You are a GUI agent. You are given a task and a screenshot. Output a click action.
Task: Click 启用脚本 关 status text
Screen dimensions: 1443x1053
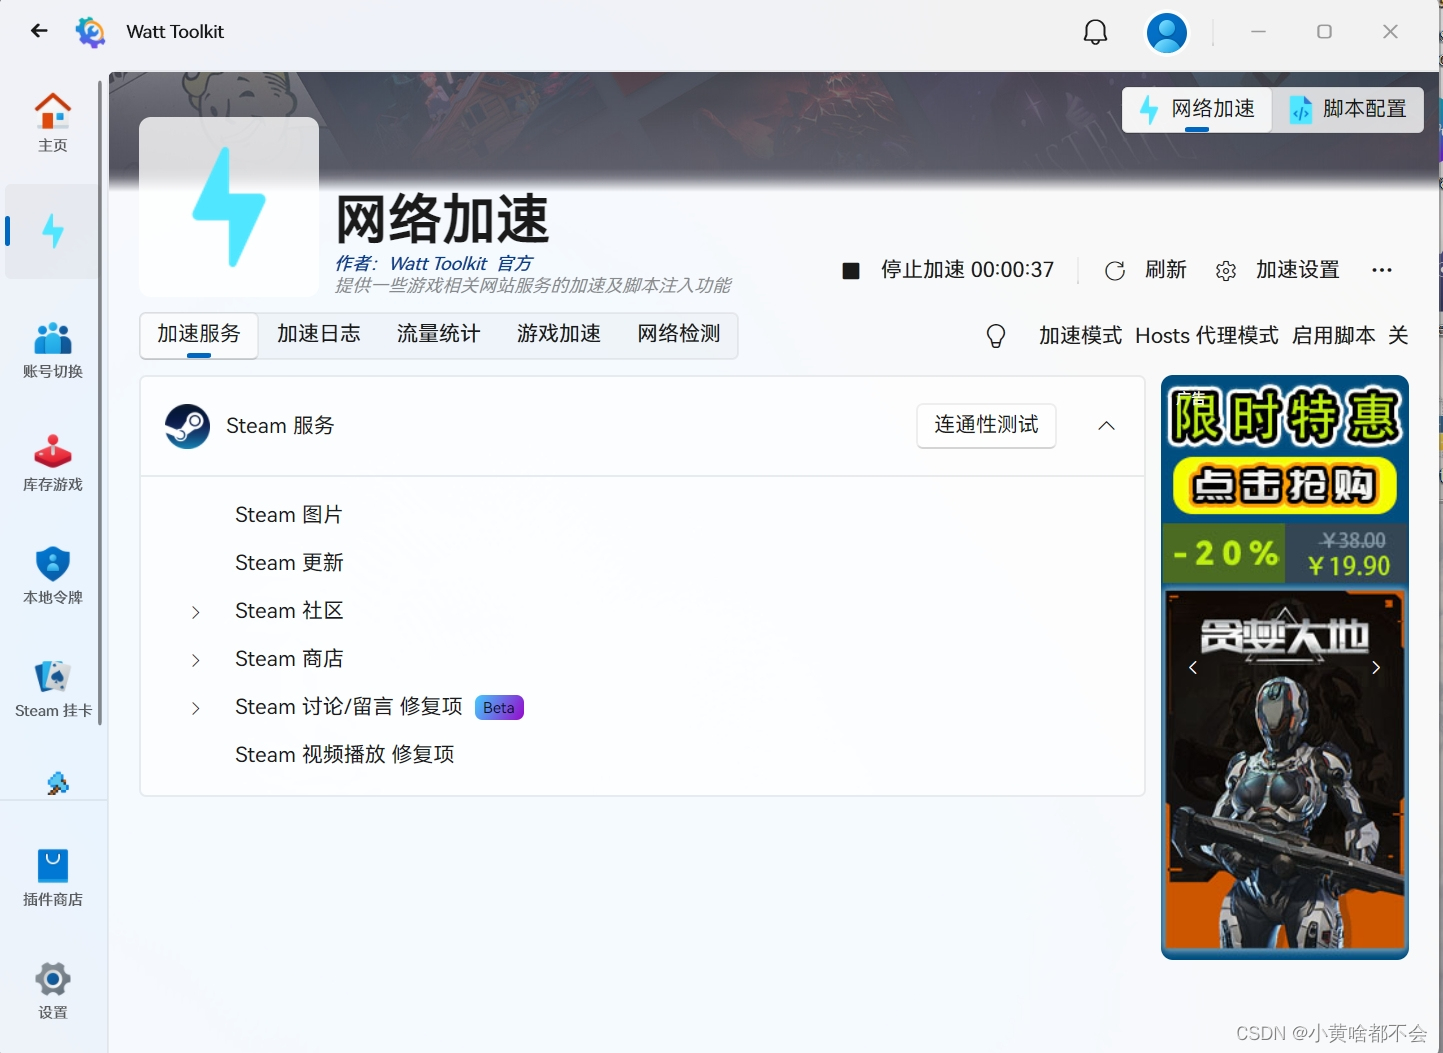coord(1350,336)
